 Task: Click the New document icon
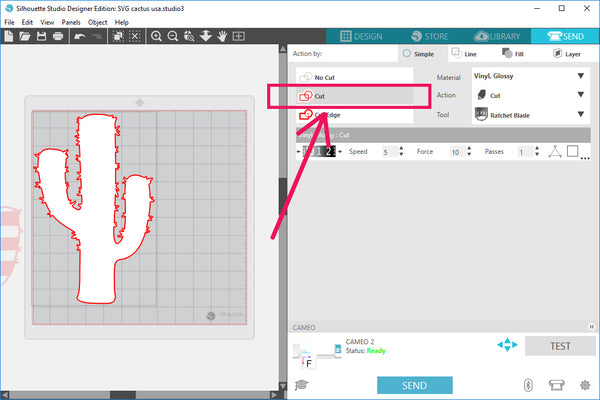[x=8, y=36]
